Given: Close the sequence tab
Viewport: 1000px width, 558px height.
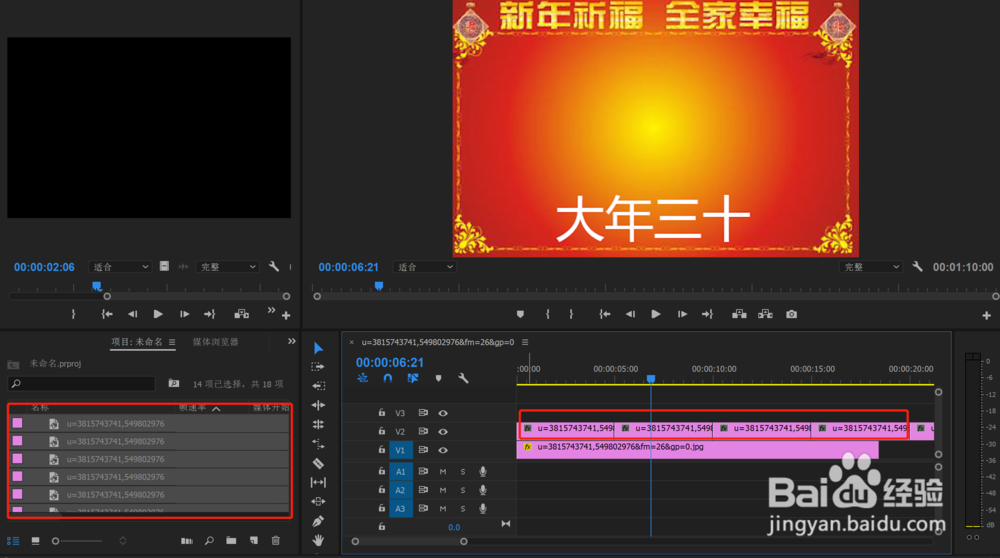Looking at the screenshot, I should 351,342.
